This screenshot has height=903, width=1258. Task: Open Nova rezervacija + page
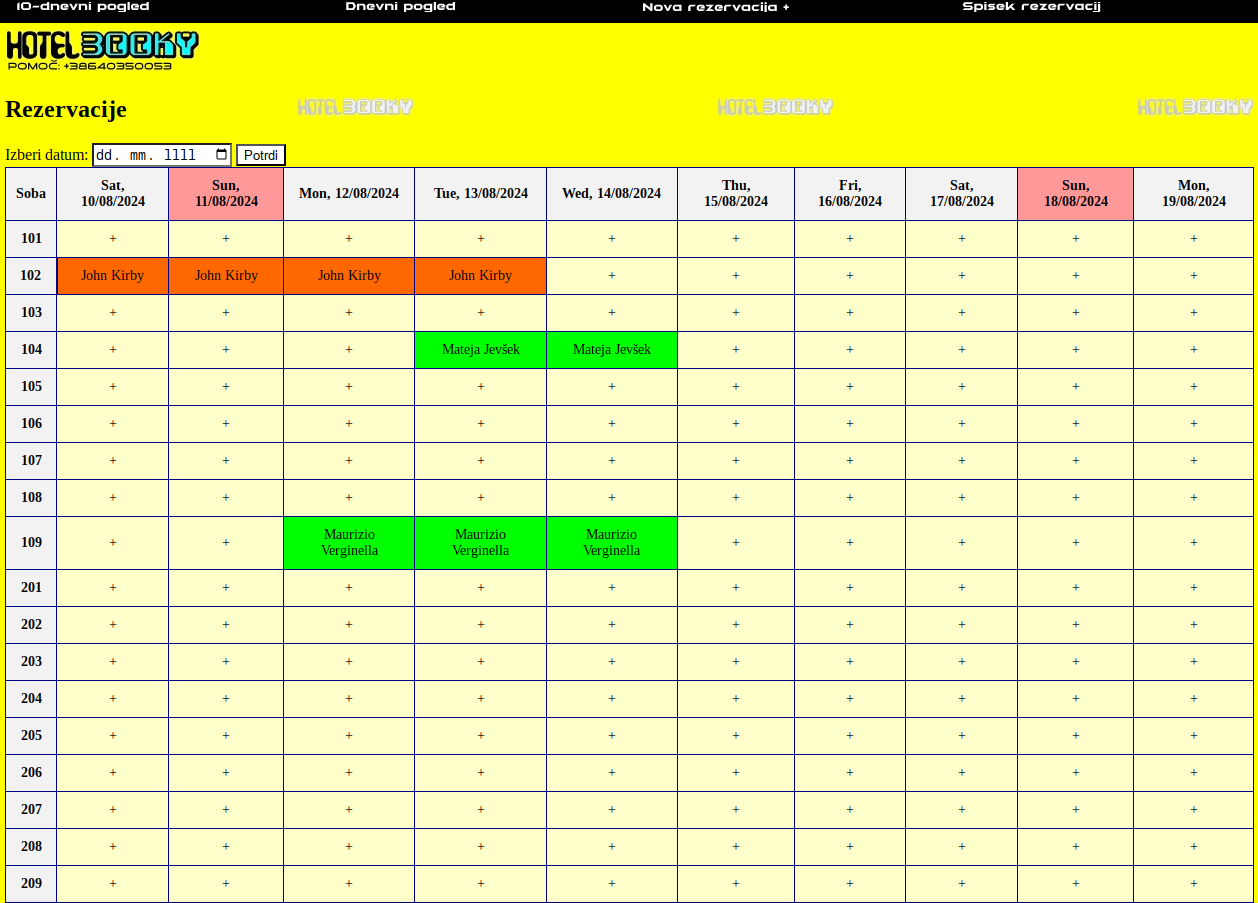pos(715,7)
